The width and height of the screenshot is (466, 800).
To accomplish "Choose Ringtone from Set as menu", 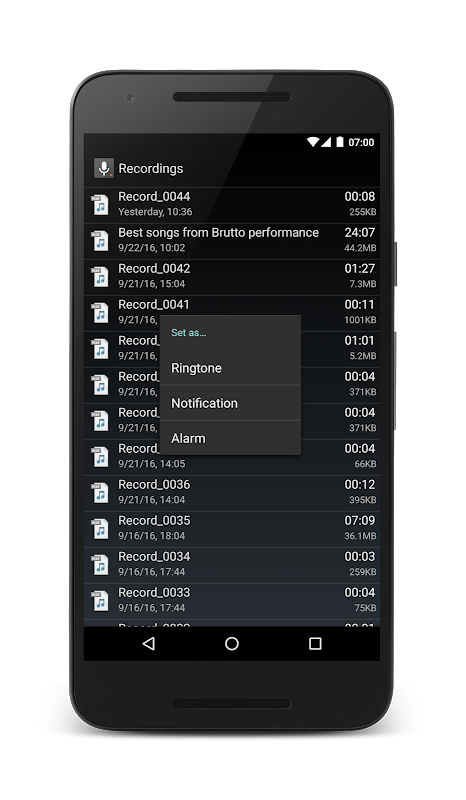I will coord(230,368).
